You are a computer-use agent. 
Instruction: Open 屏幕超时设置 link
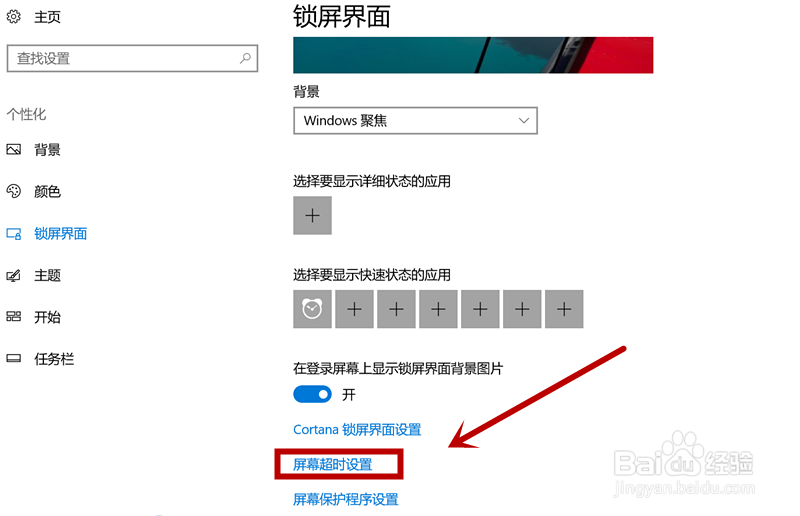[333, 464]
